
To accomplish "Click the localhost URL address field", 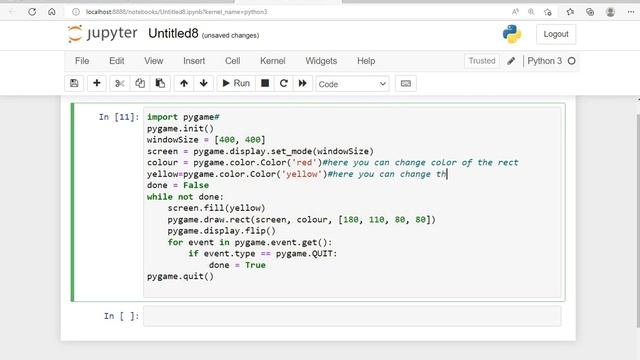I will [x=176, y=12].
